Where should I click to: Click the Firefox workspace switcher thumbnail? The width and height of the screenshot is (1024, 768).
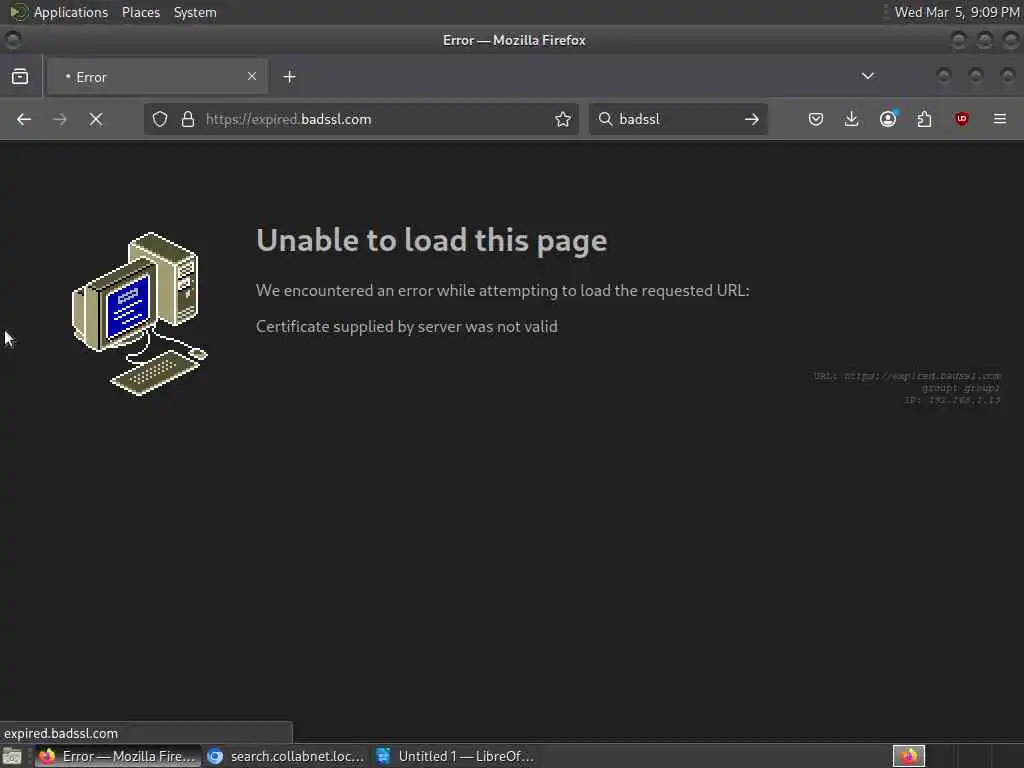(908, 756)
